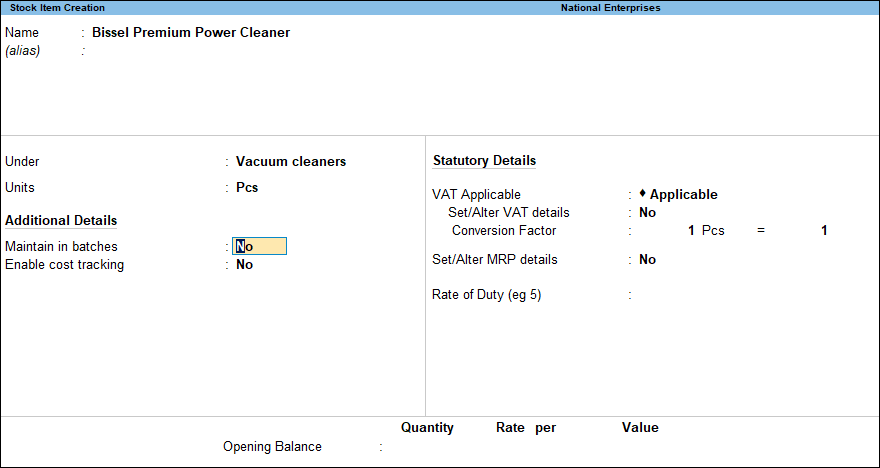Click the 'Units' label
The width and height of the screenshot is (880, 468).
tap(20, 187)
